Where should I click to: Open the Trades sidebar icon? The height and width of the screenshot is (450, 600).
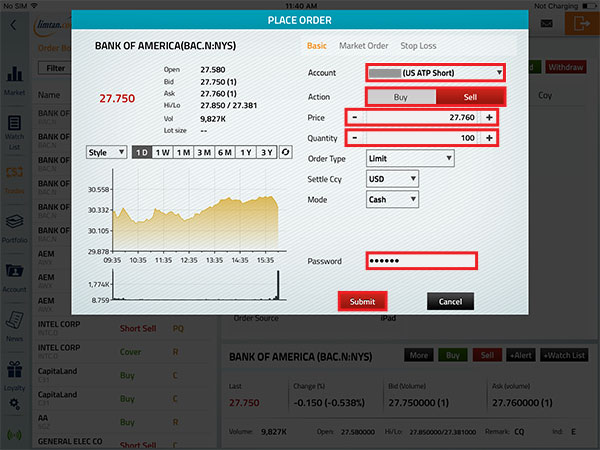pos(15,172)
